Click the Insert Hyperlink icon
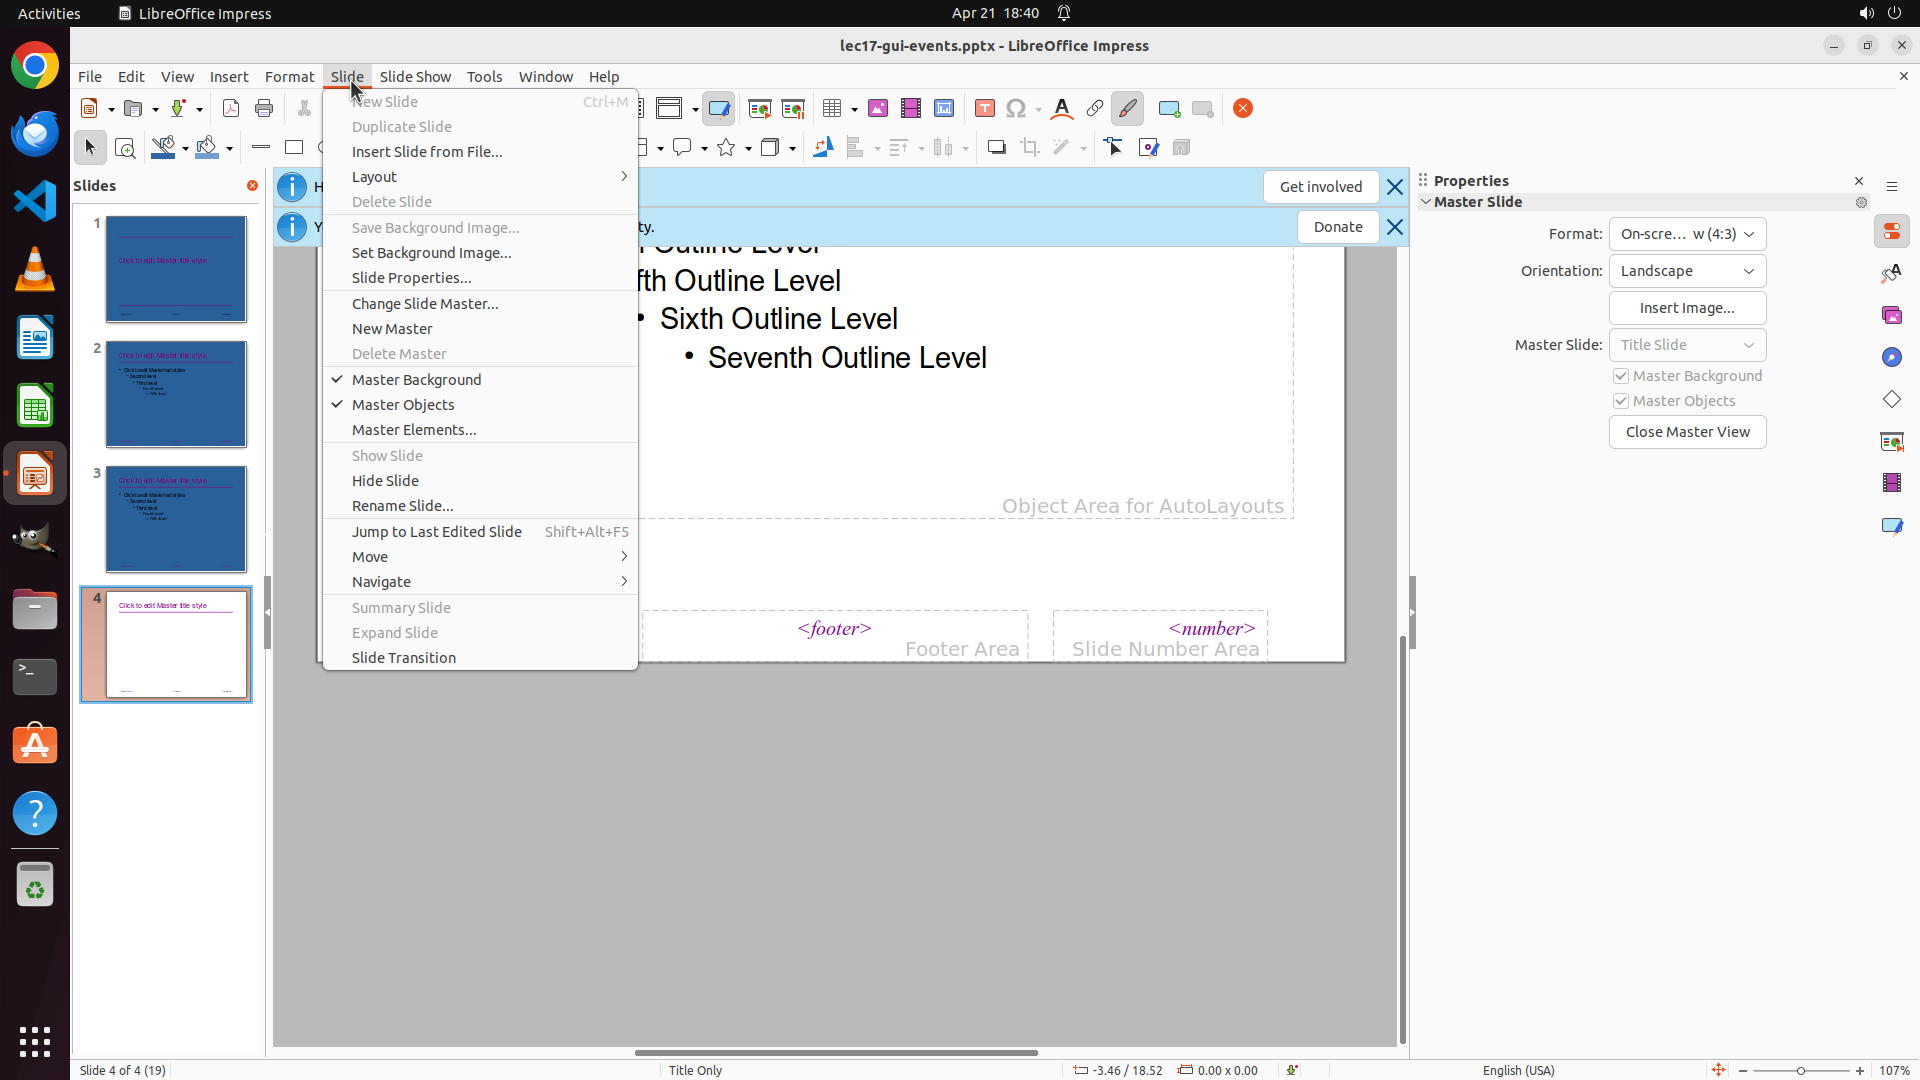This screenshot has height=1080, width=1920. [x=1095, y=109]
